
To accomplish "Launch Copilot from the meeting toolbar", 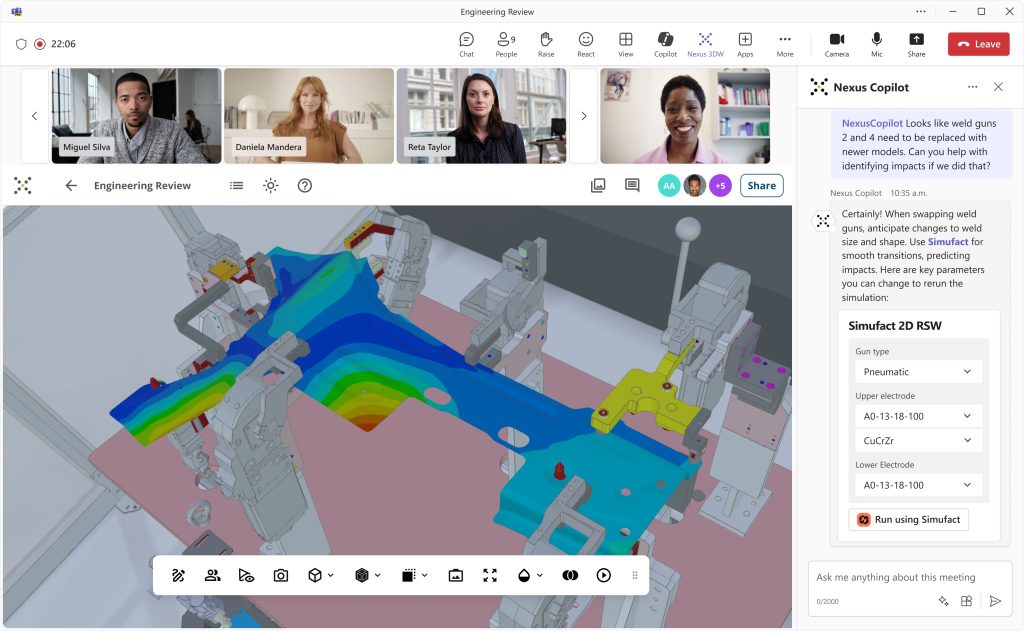I will point(666,43).
